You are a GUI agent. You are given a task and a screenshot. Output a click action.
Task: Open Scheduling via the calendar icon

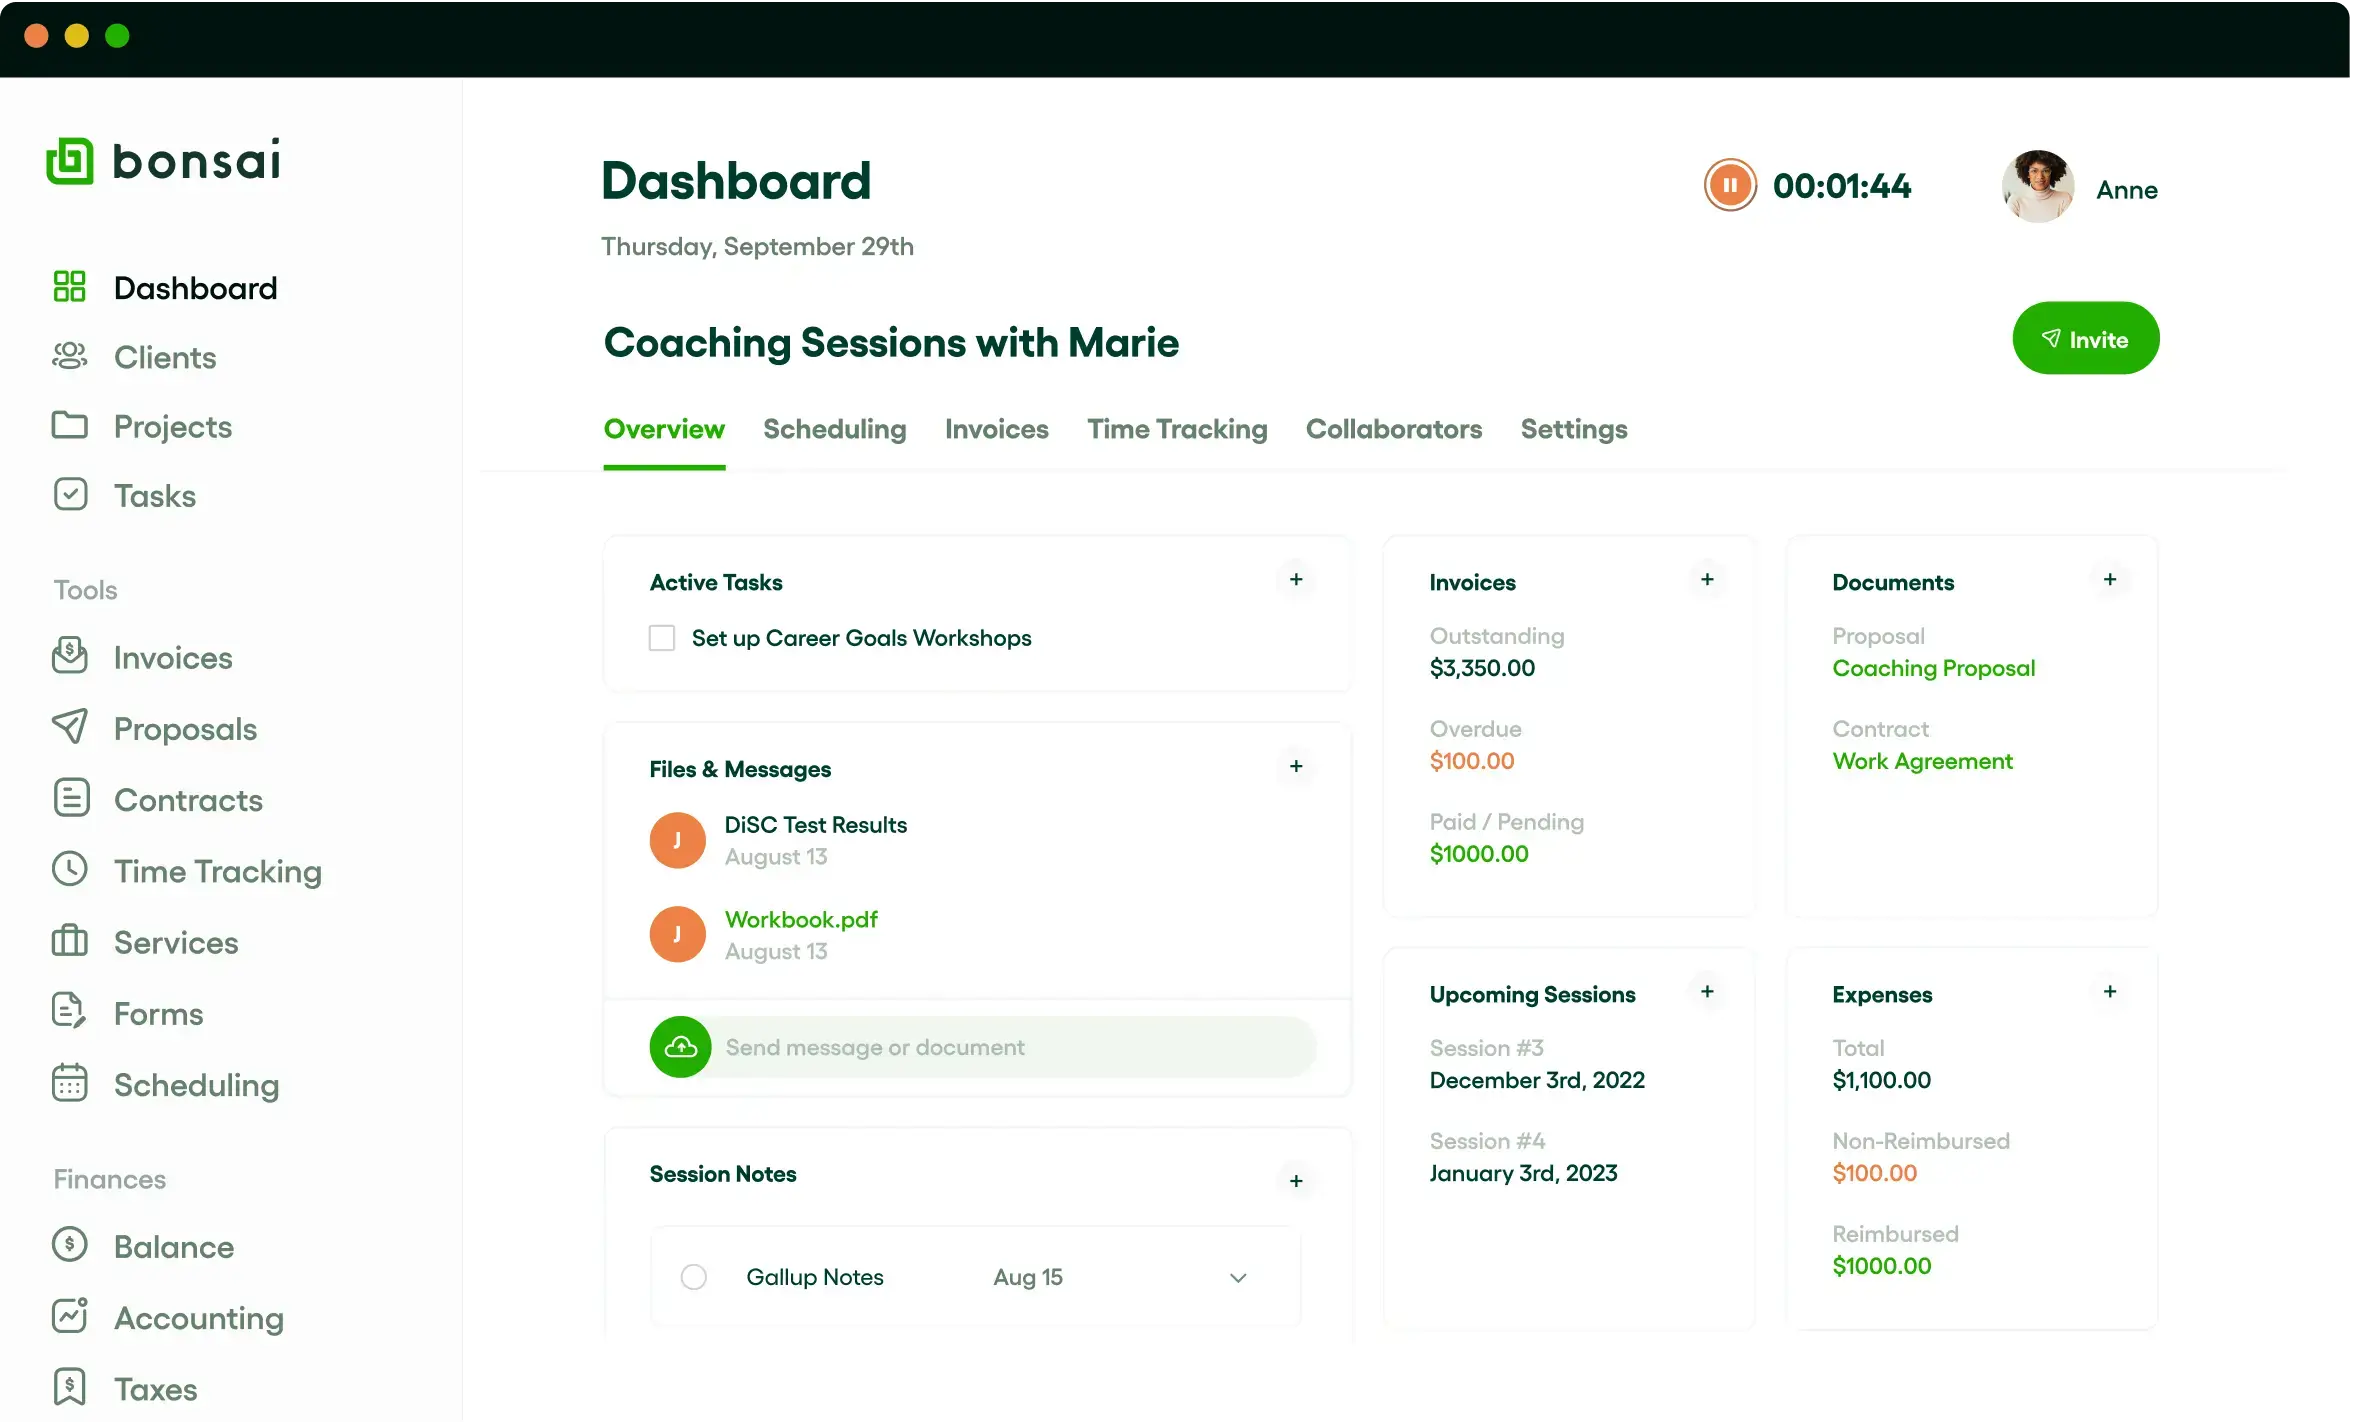coord(70,1084)
